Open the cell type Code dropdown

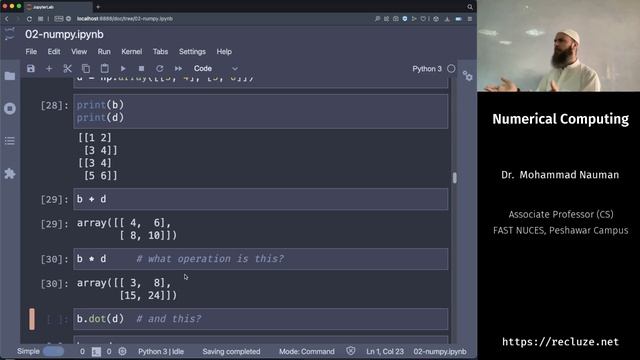[x=216, y=69]
